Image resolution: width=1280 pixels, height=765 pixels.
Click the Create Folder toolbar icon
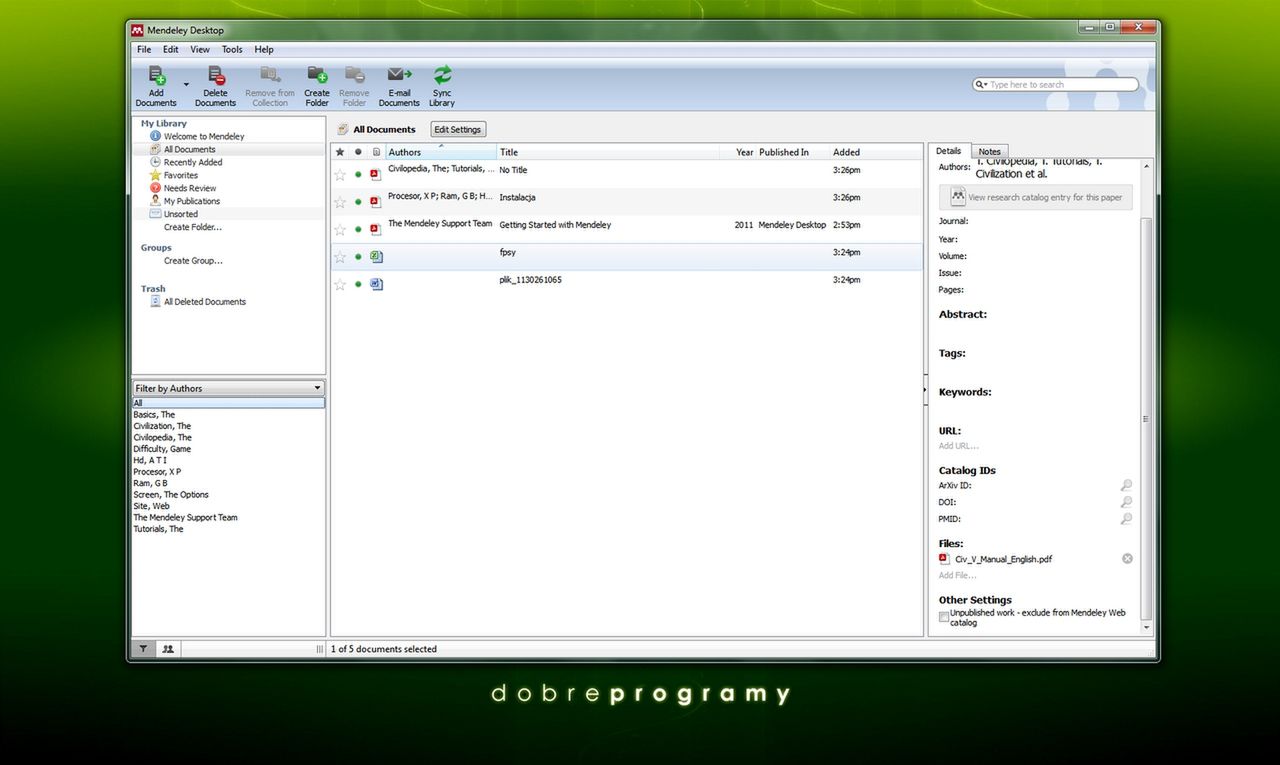coord(317,75)
